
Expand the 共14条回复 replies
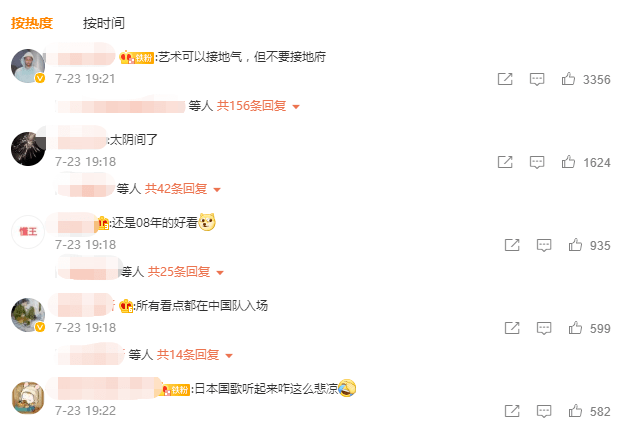point(195,355)
